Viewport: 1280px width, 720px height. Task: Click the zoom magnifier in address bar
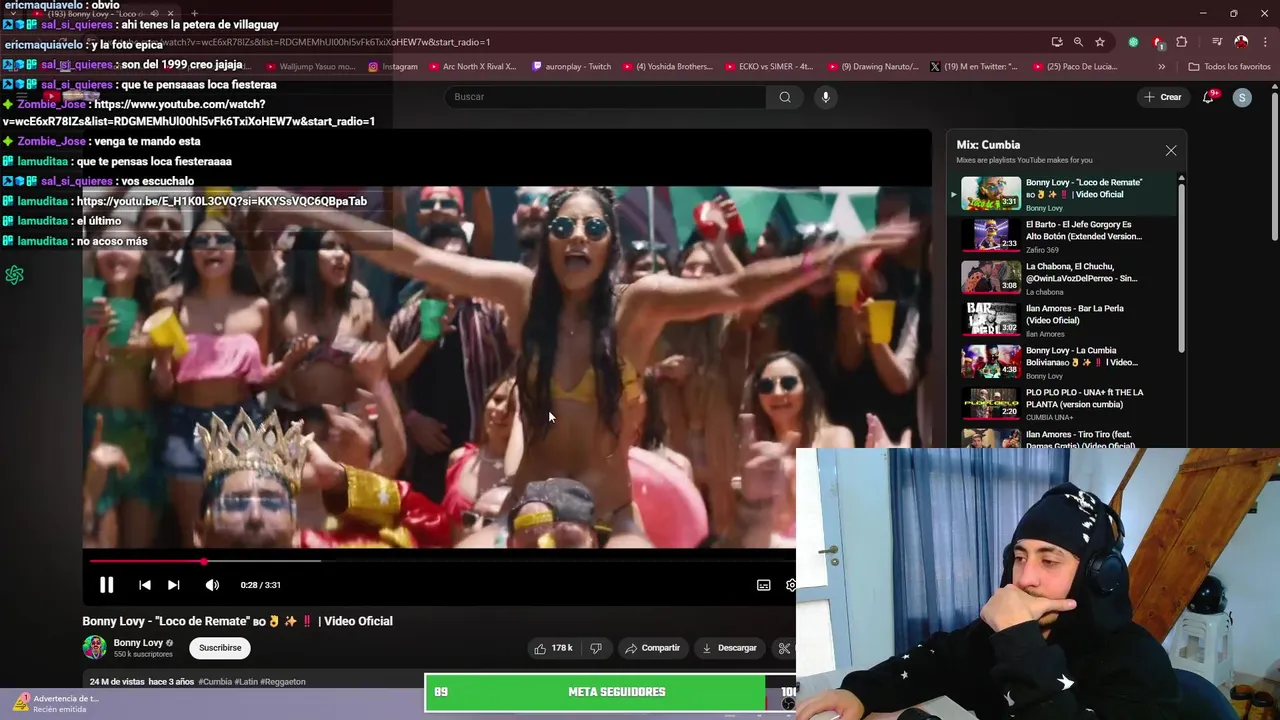coord(1078,42)
